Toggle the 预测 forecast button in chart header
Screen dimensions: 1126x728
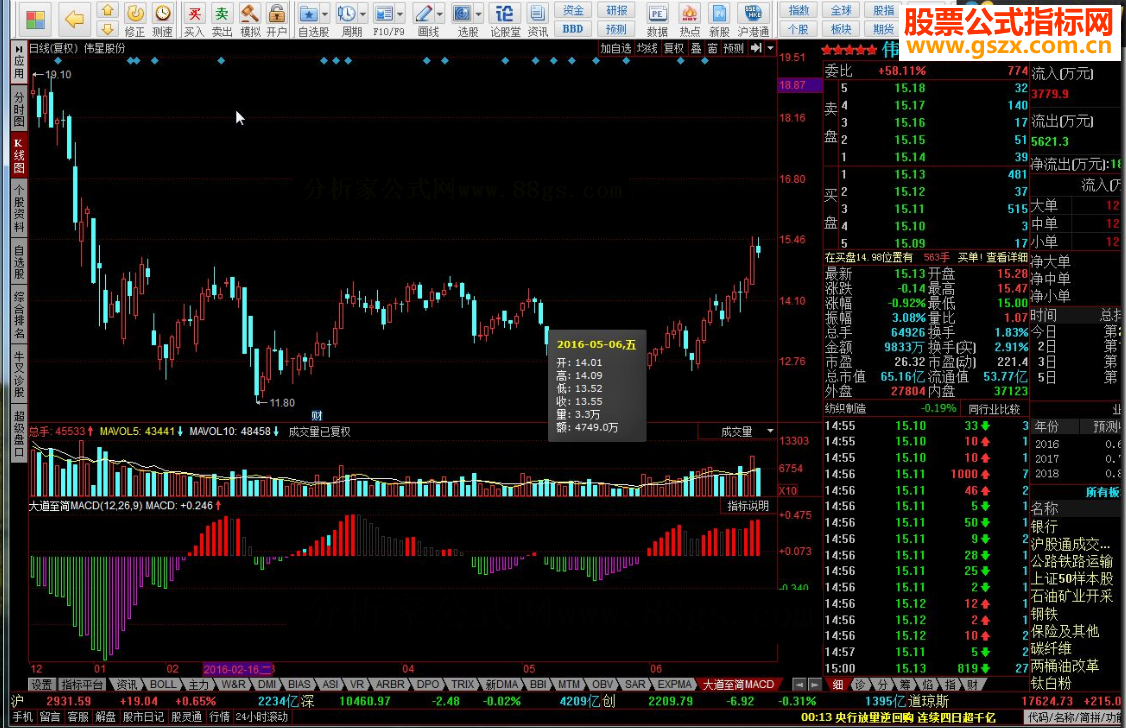pos(733,48)
